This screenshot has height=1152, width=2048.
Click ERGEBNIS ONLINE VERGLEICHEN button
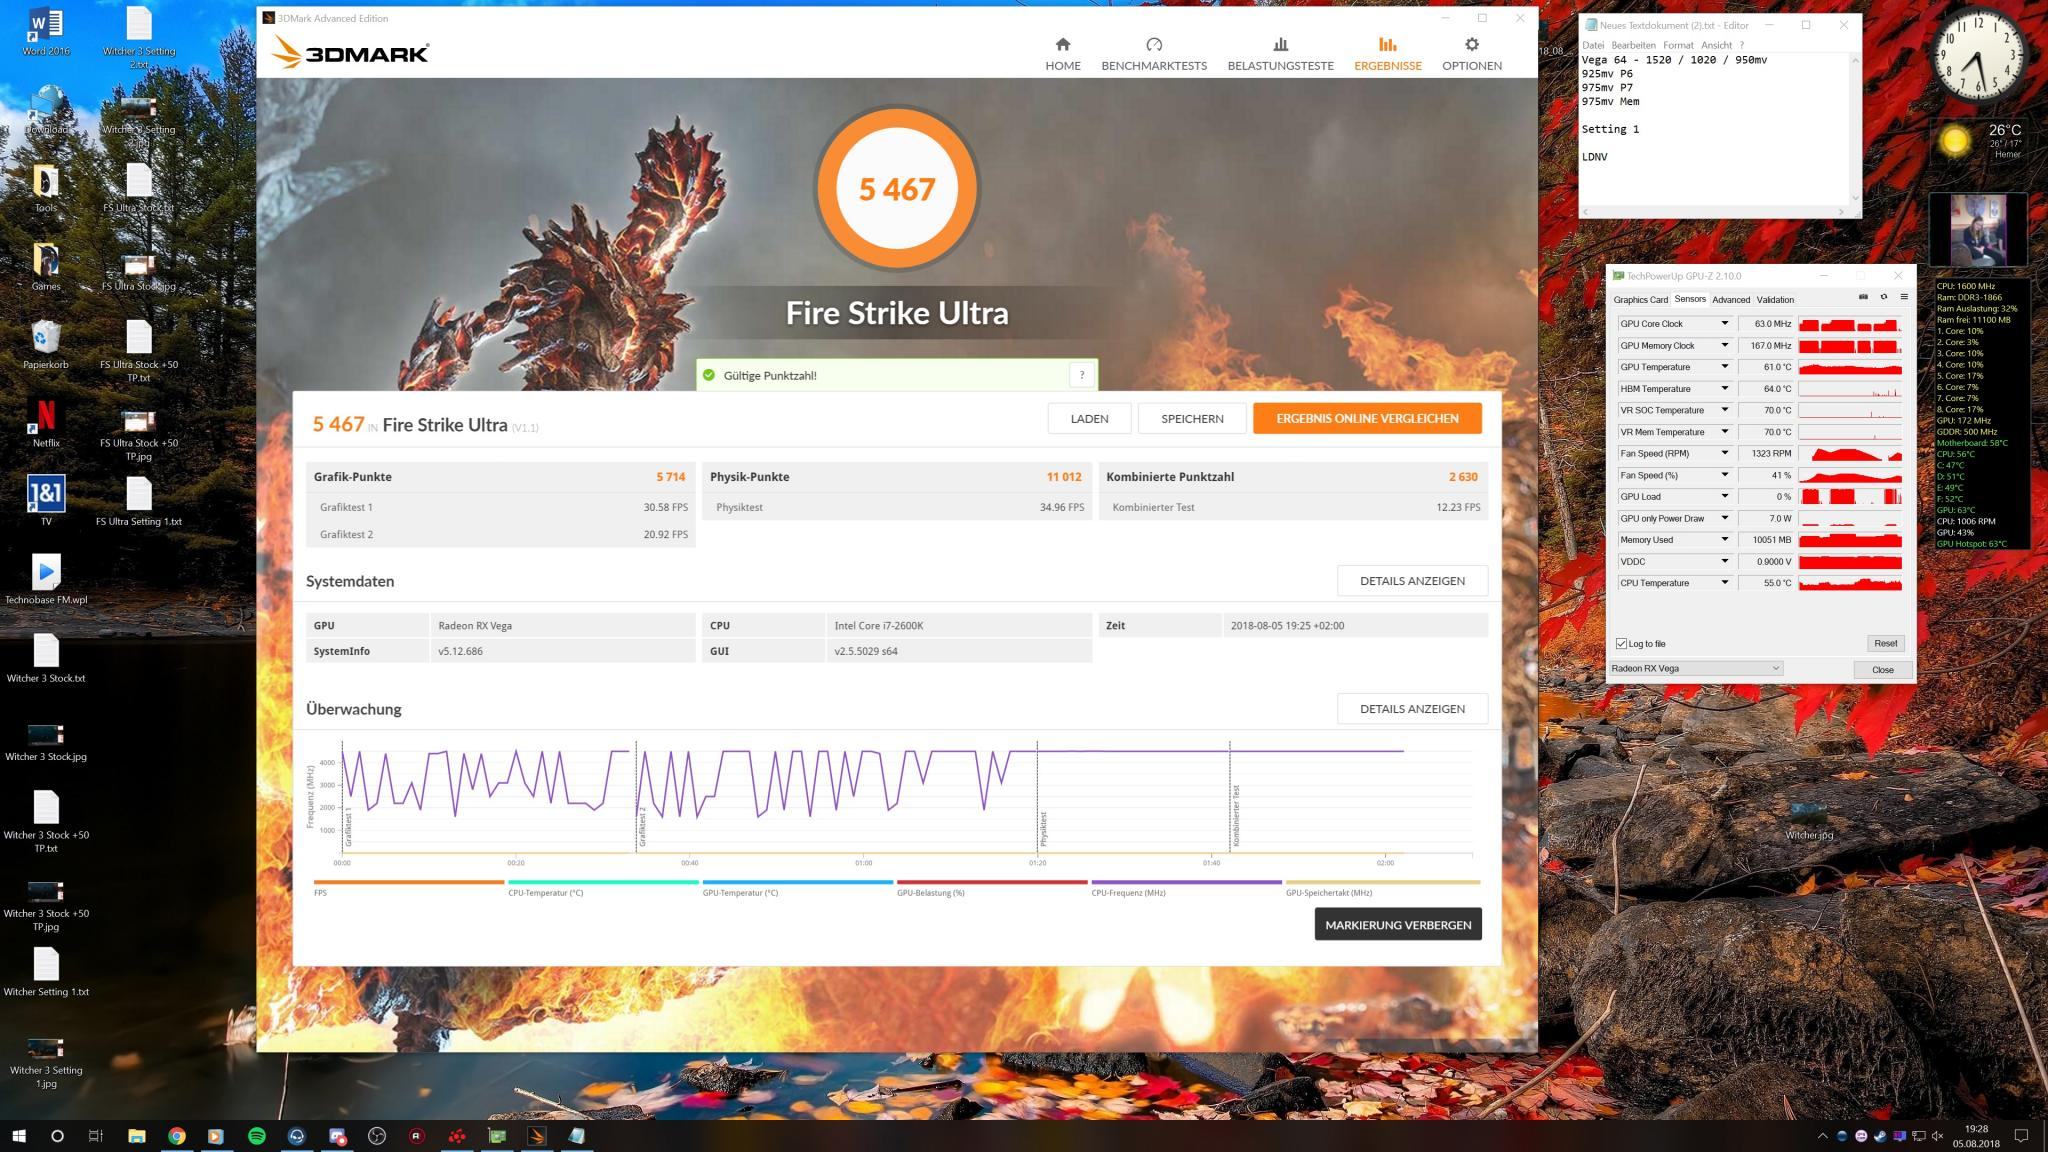coord(1367,419)
